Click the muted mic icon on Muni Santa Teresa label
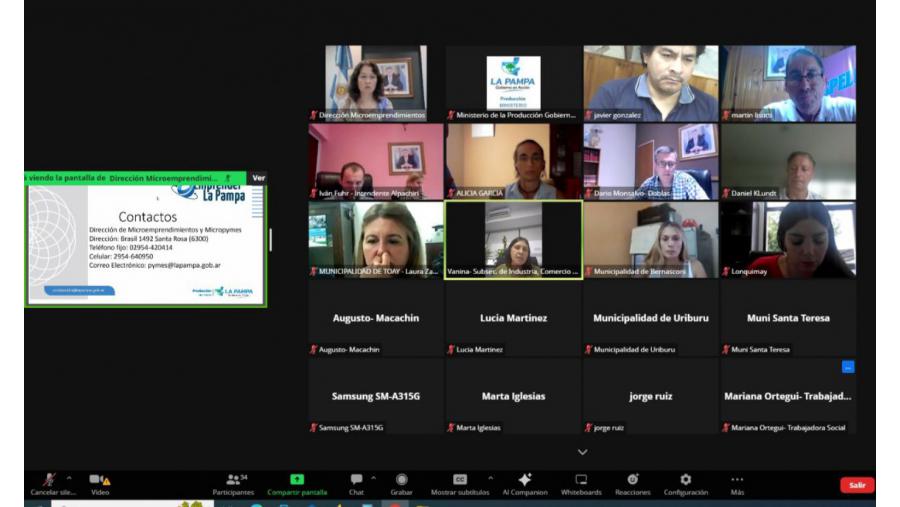900x507 pixels. pos(726,349)
